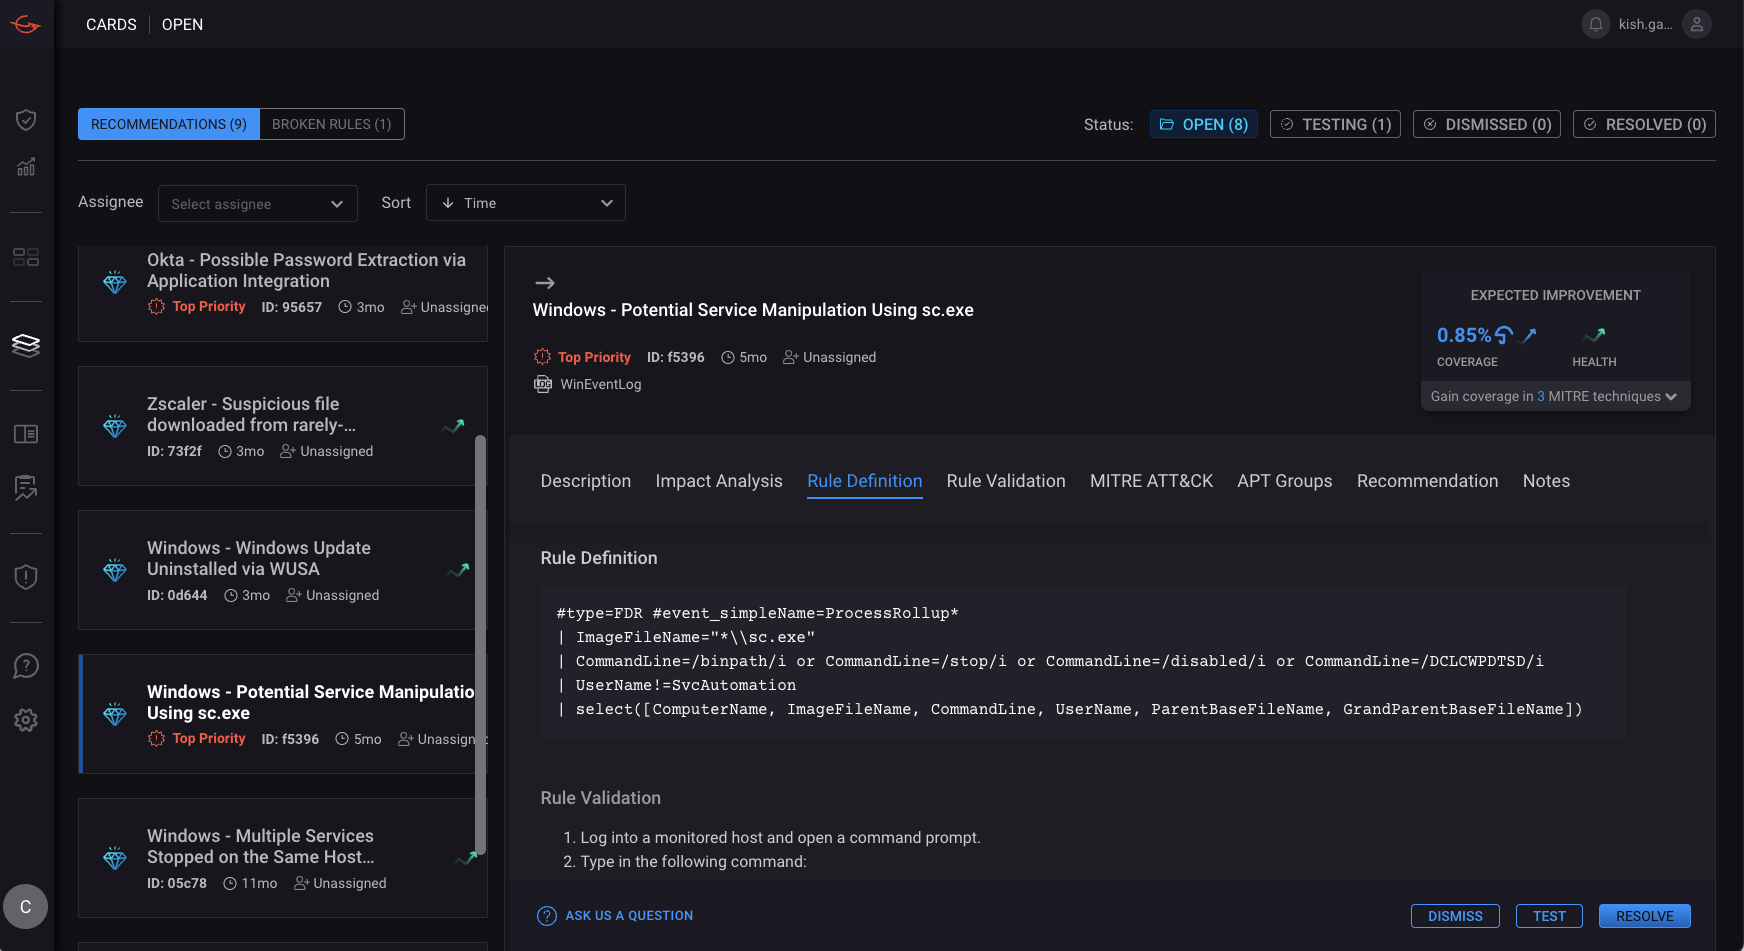Filter by DISMISSED (0) status

[x=1486, y=124]
